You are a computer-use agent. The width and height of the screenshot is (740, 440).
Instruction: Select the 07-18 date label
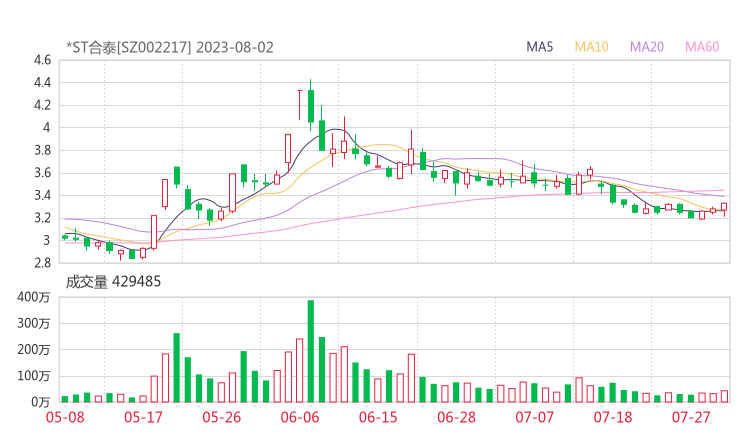click(613, 417)
